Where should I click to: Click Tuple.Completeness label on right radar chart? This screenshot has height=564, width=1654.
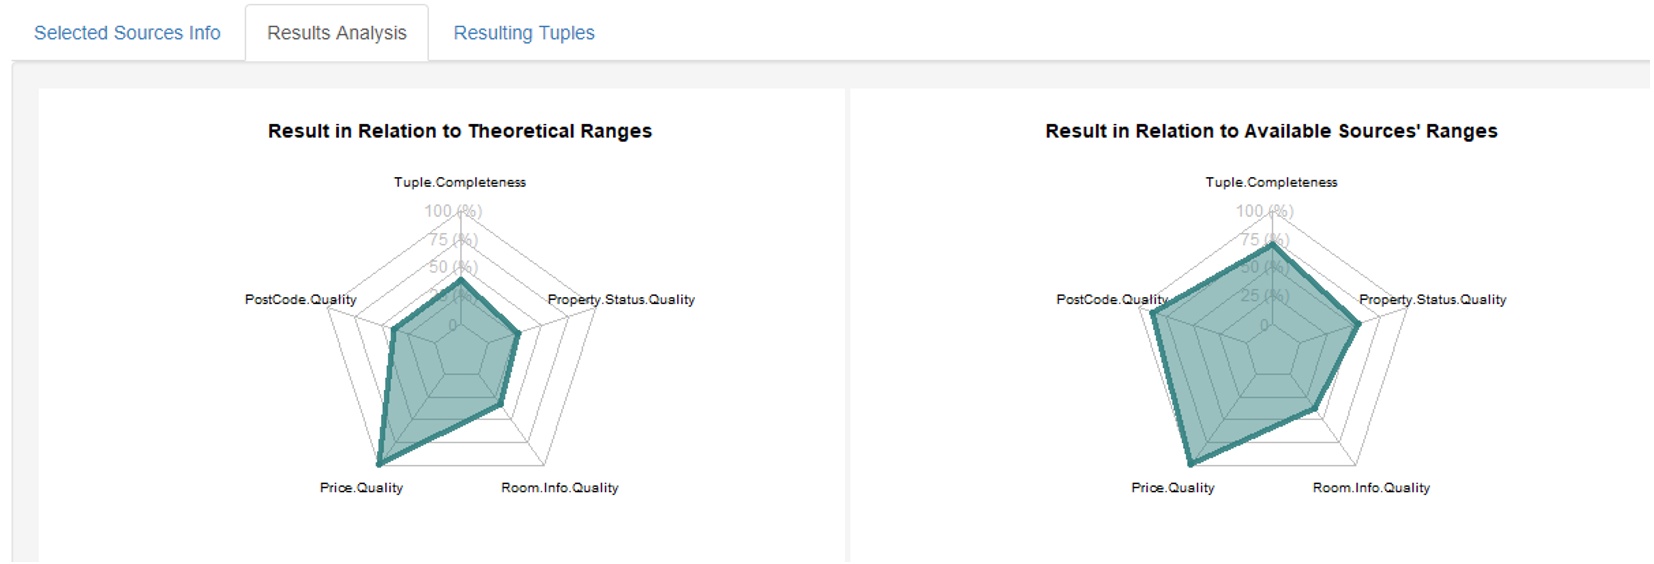click(x=1271, y=182)
